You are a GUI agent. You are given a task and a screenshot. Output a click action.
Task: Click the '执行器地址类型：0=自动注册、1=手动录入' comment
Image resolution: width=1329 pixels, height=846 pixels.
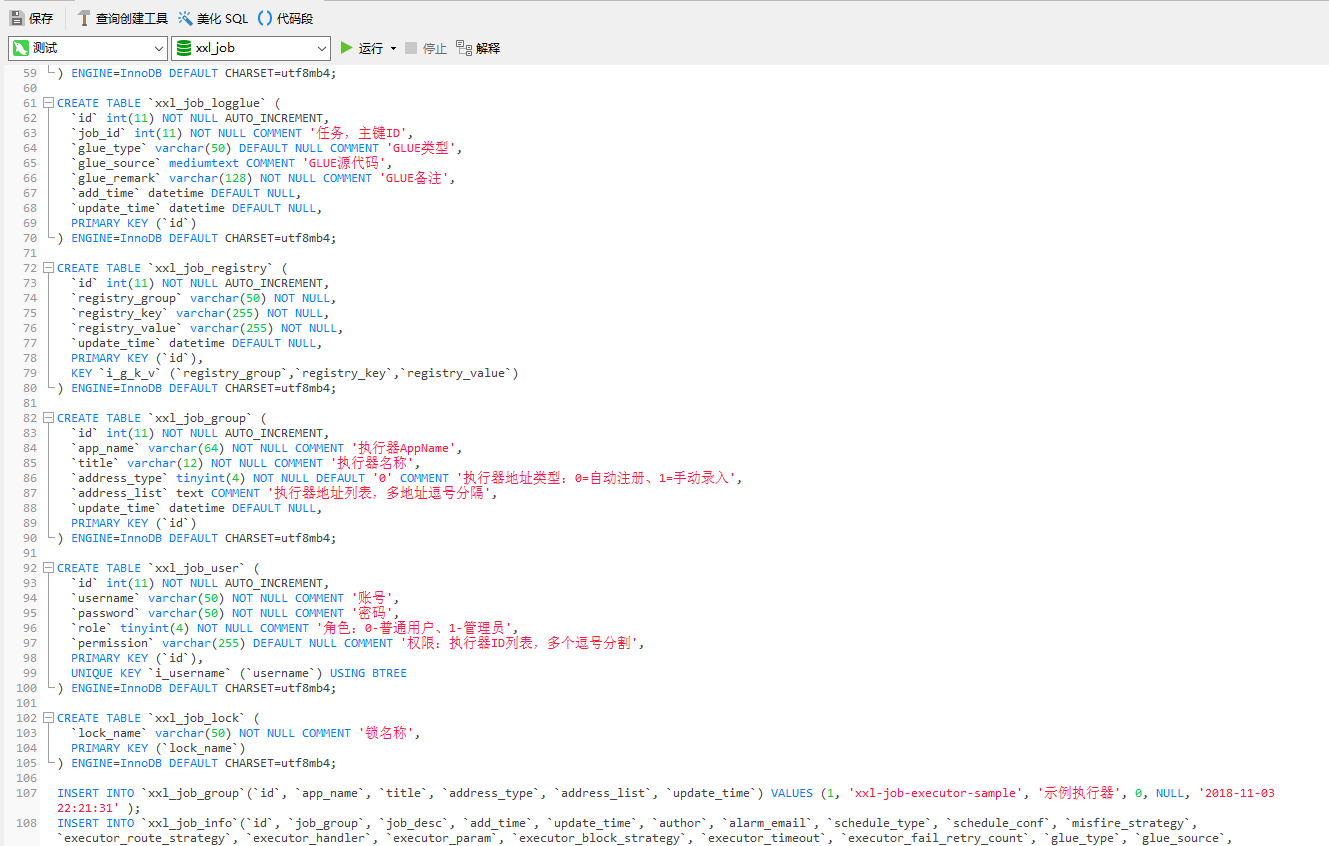(596, 478)
